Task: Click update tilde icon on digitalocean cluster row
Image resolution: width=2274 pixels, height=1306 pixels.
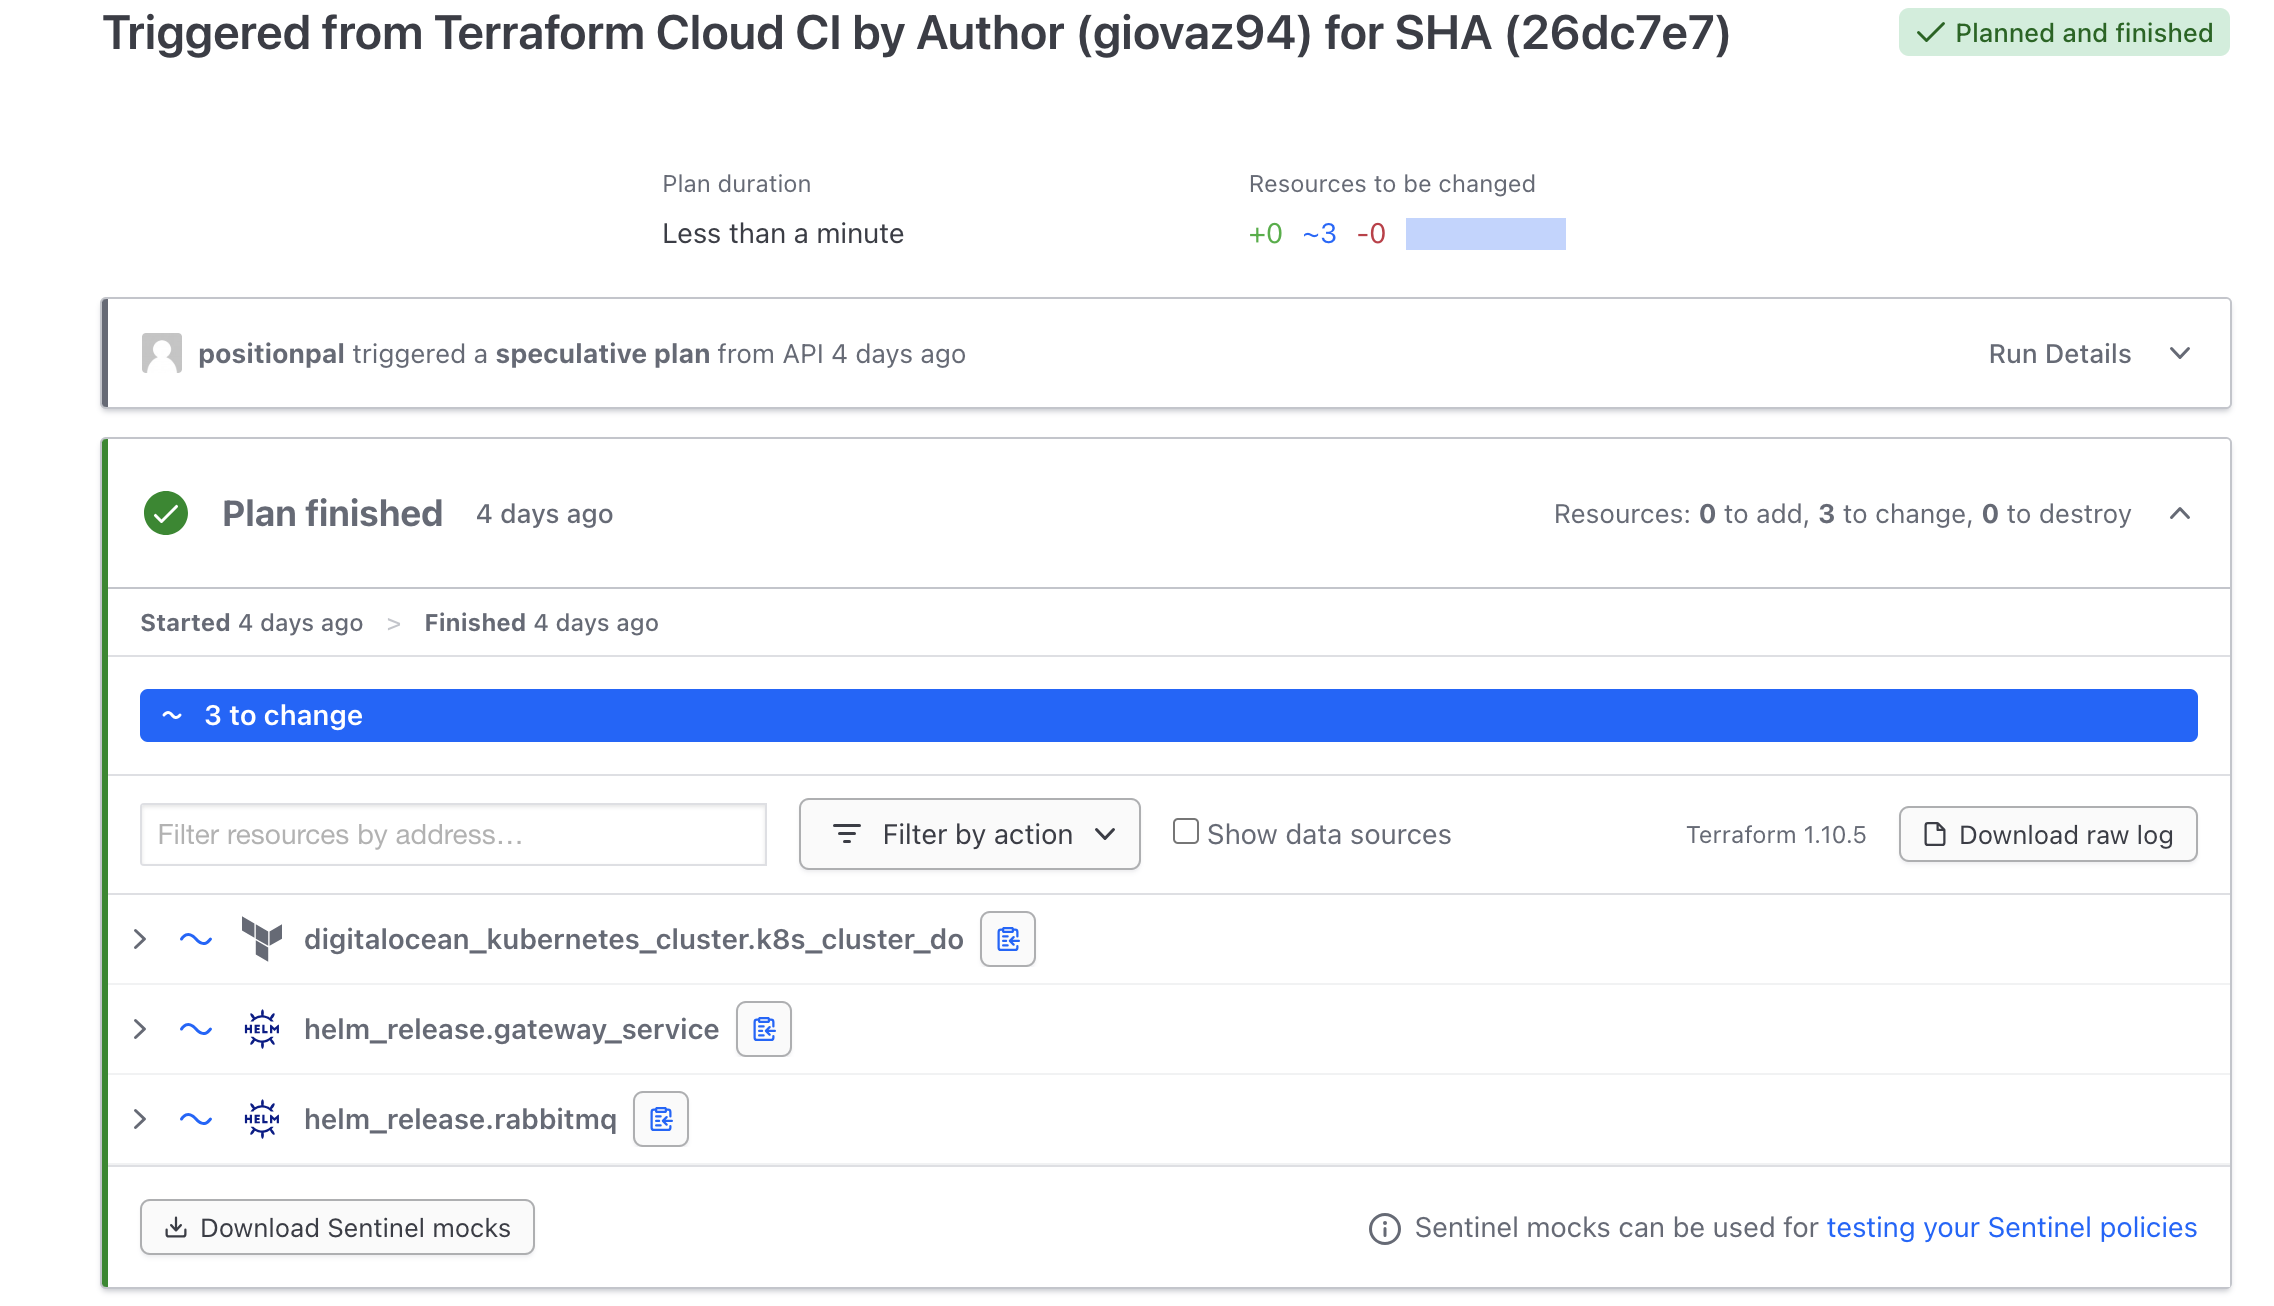Action: [x=196, y=939]
